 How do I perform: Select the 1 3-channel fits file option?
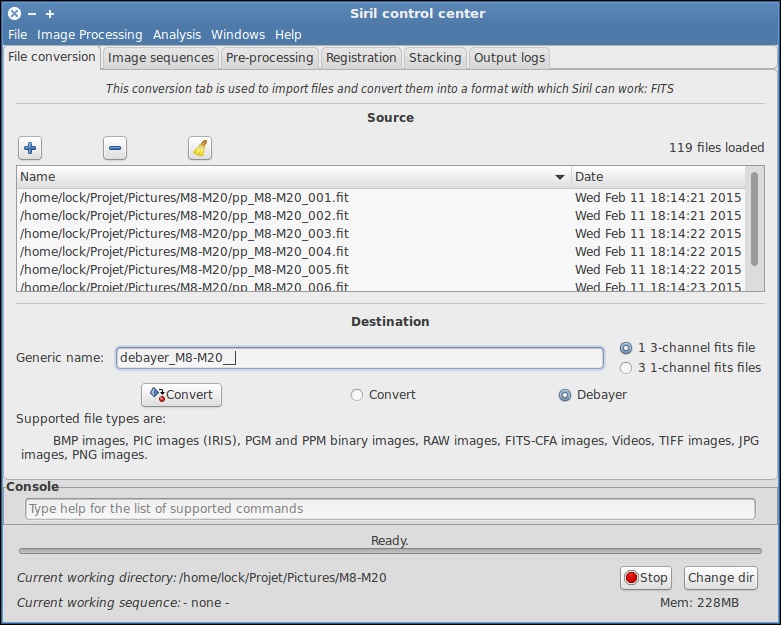[626, 348]
